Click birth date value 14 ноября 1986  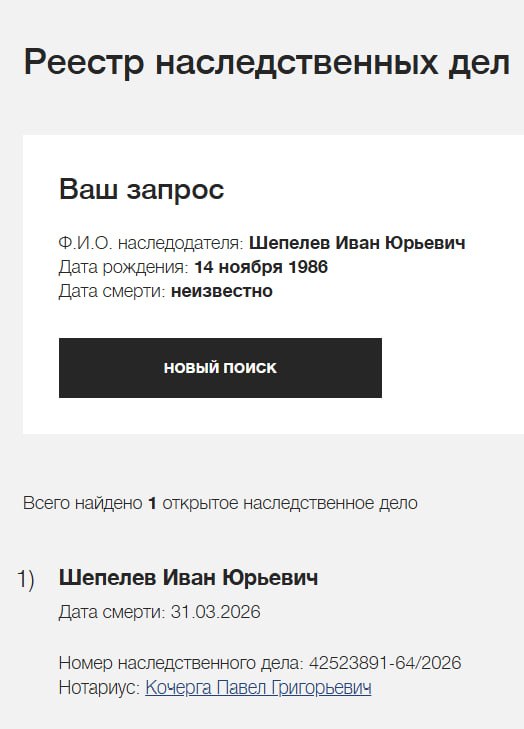click(x=261, y=267)
